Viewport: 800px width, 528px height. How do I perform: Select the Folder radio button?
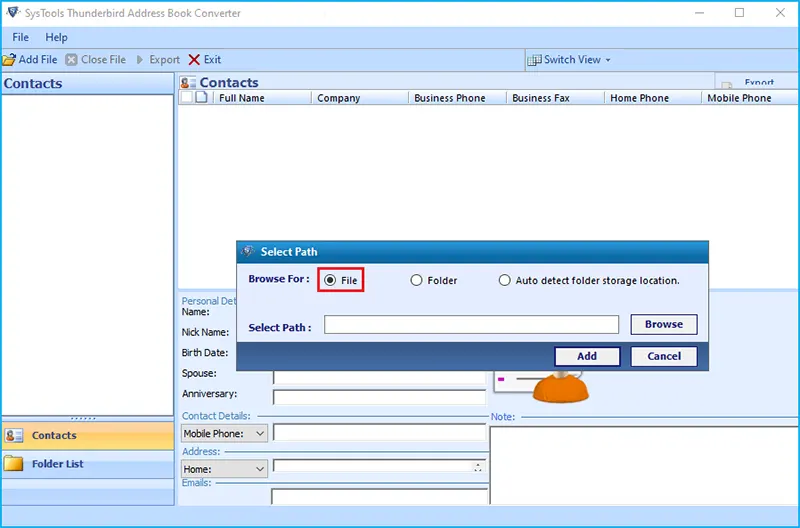[x=417, y=281]
